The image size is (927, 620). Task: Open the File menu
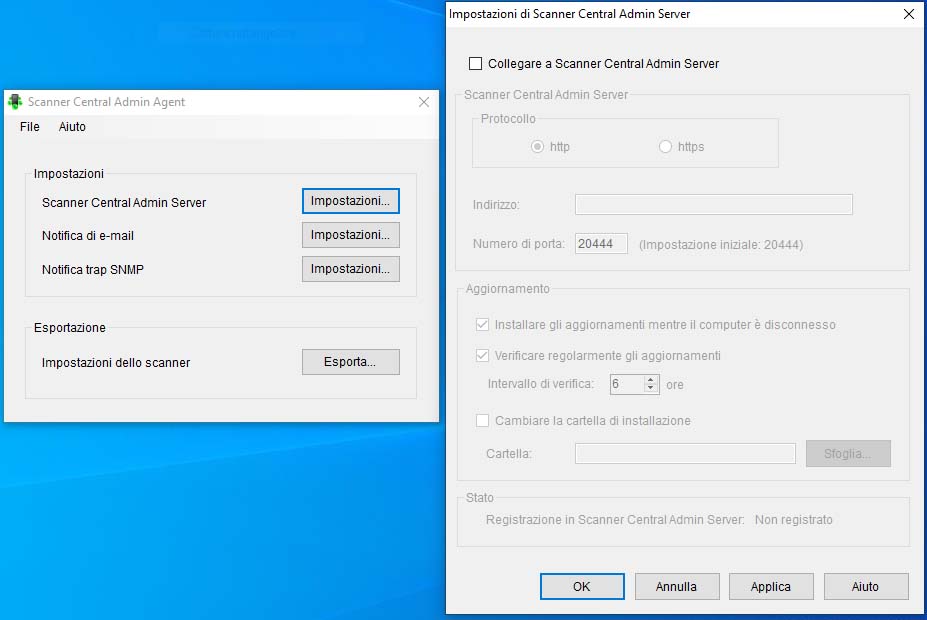(x=30, y=127)
